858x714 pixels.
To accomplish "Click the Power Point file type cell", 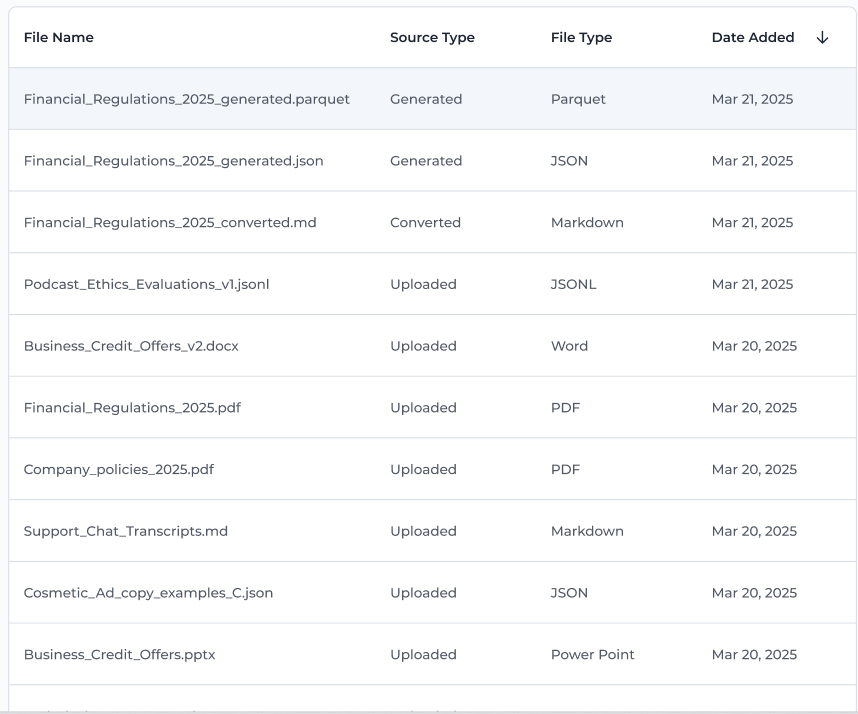I will (593, 654).
